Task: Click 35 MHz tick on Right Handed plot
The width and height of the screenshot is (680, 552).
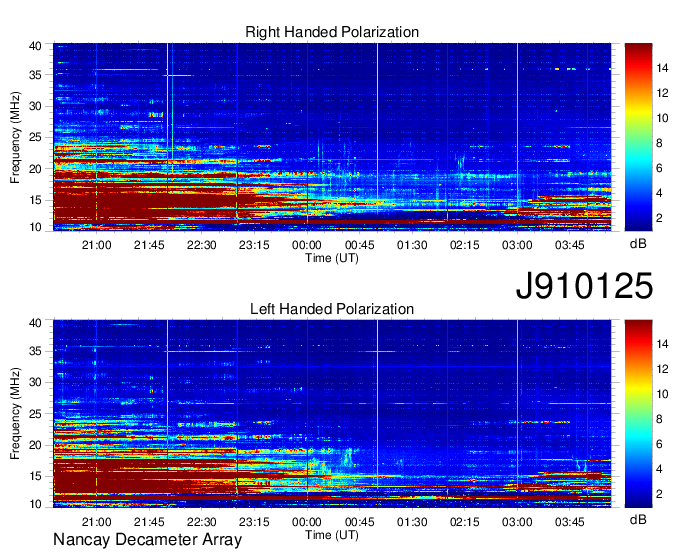Action: [36, 75]
